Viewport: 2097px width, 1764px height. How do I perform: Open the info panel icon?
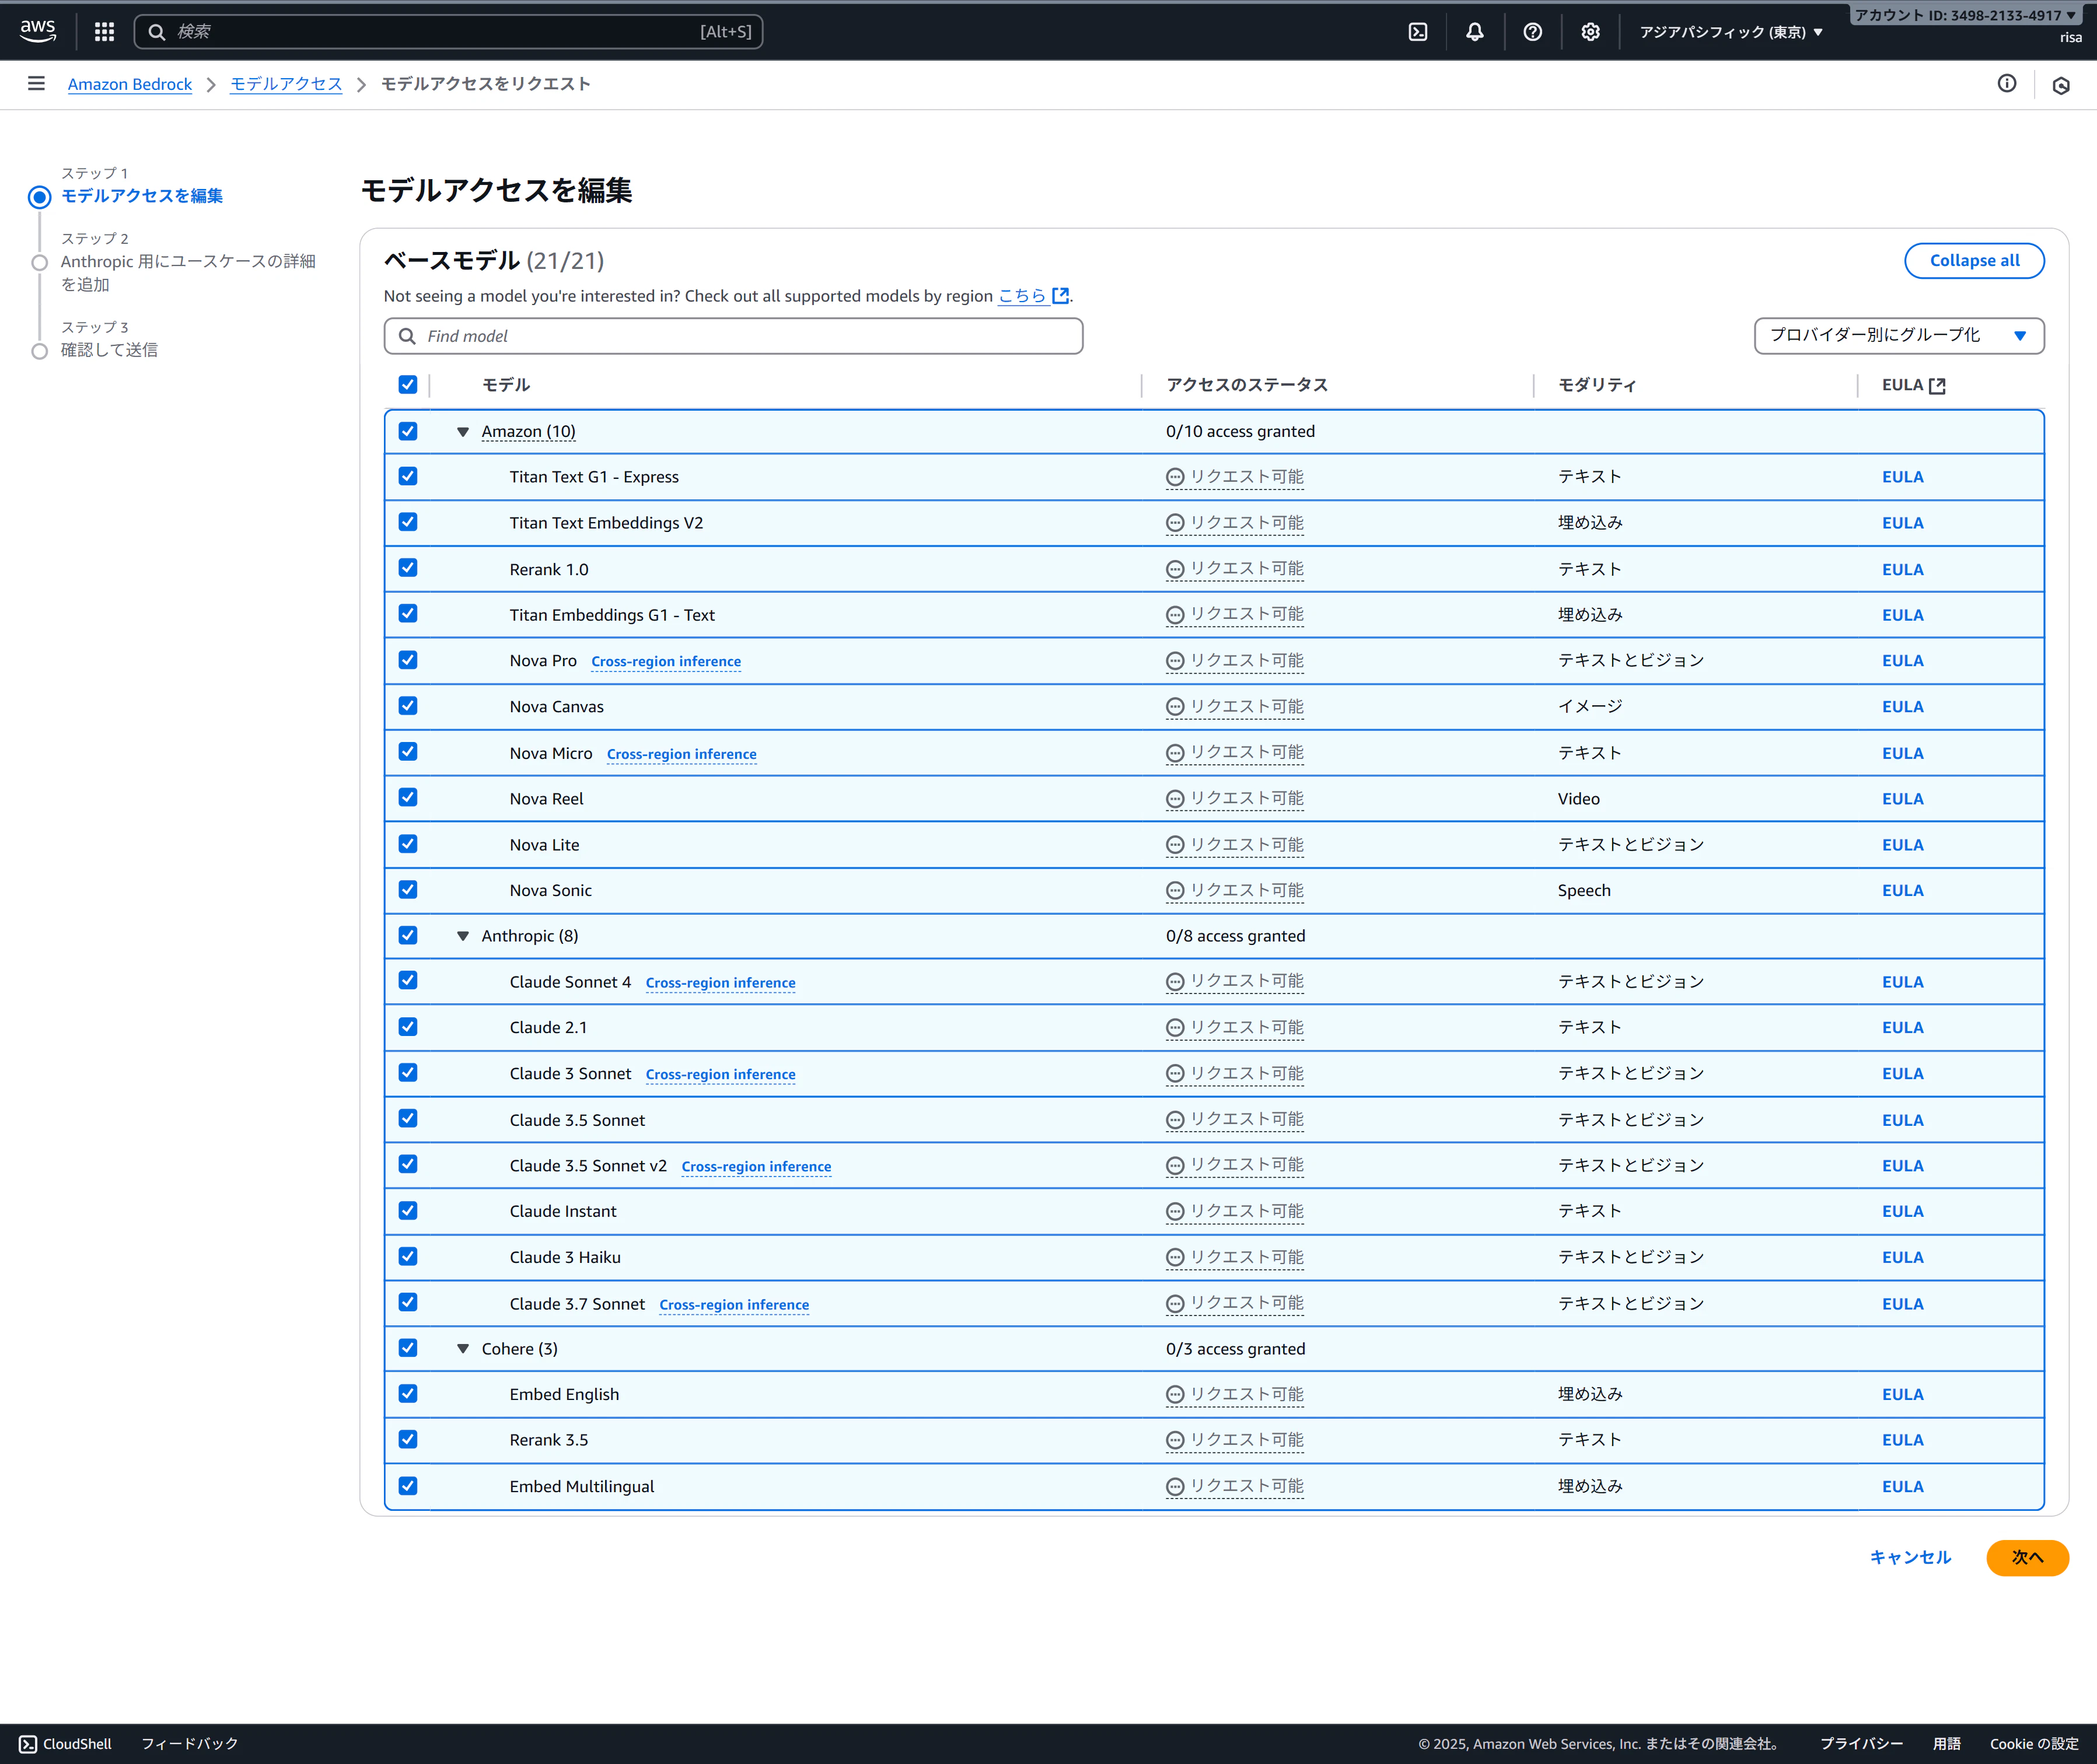tap(2007, 84)
